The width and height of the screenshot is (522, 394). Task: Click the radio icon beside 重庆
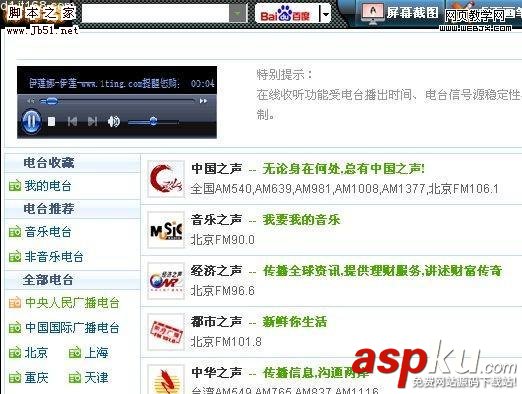15,378
